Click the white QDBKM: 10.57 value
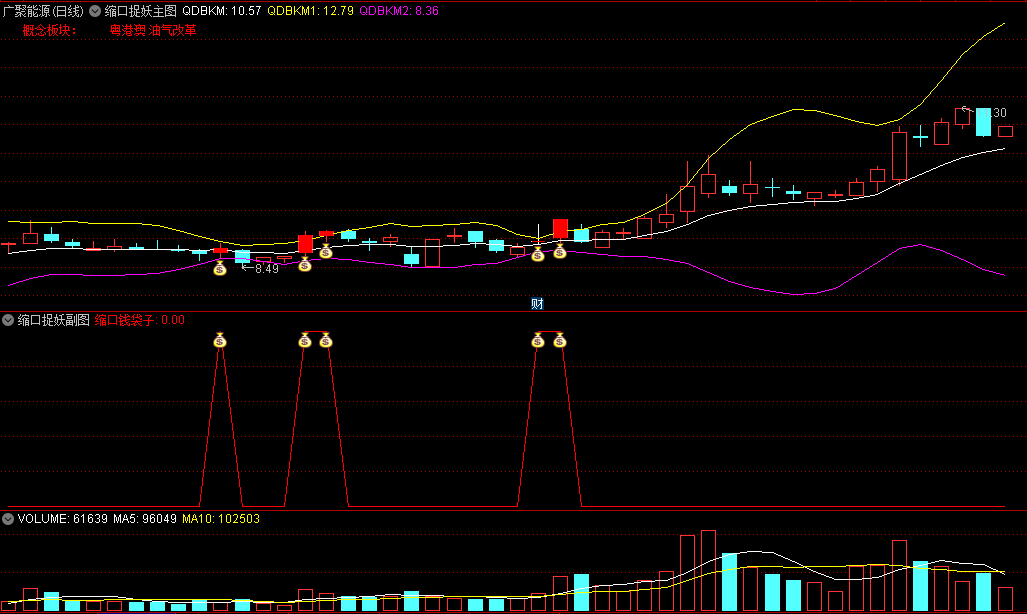The width and height of the screenshot is (1027, 614). (221, 11)
